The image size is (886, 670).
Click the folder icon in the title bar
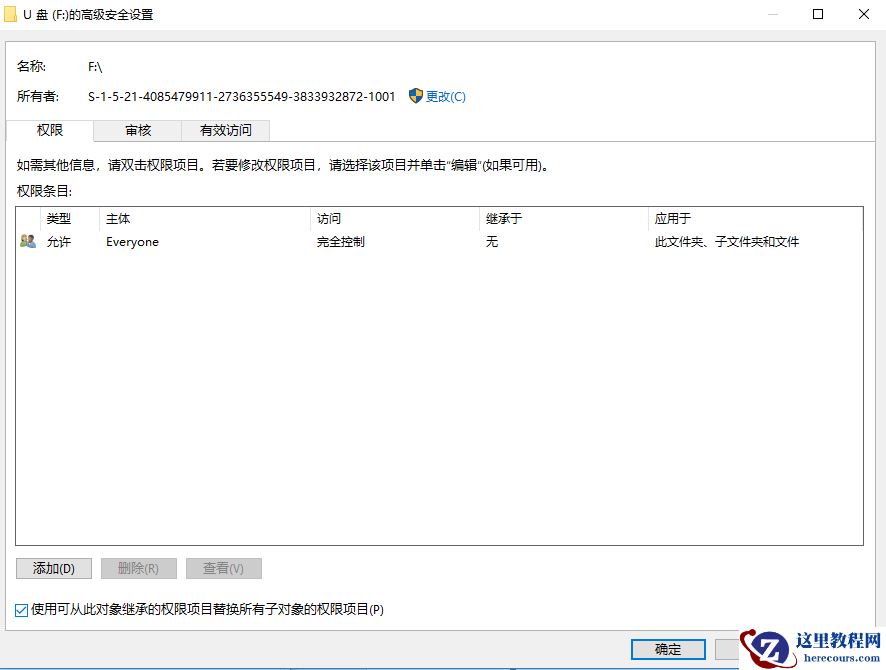pyautogui.click(x=12, y=14)
